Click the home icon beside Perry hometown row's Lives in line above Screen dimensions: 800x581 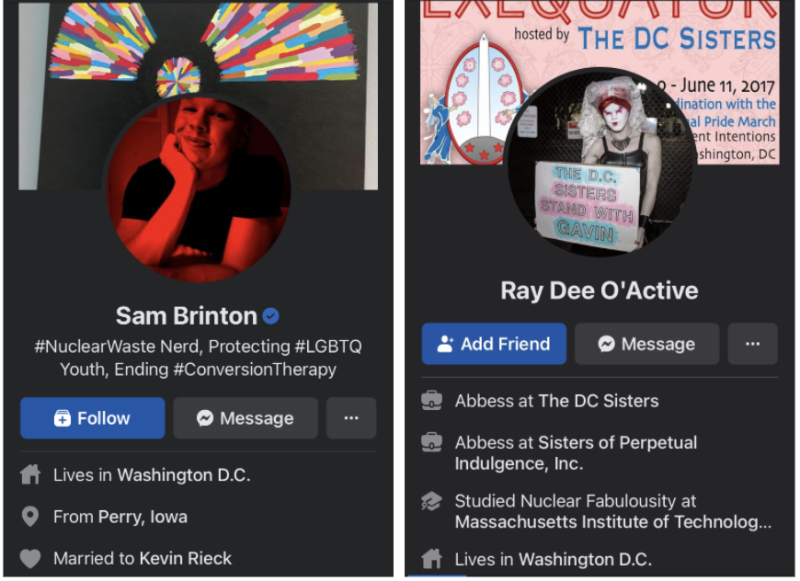[31, 475]
